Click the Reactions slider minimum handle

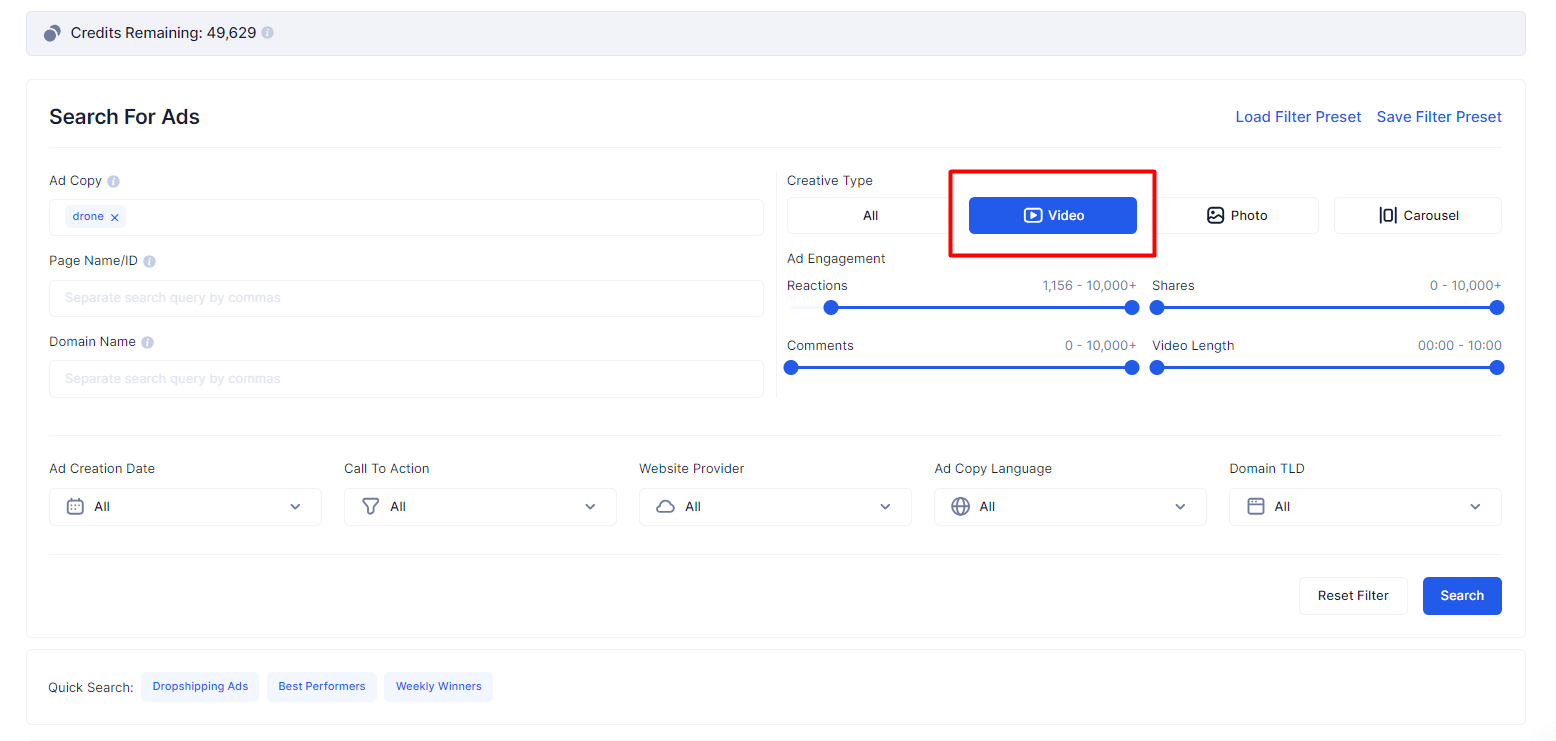830,308
